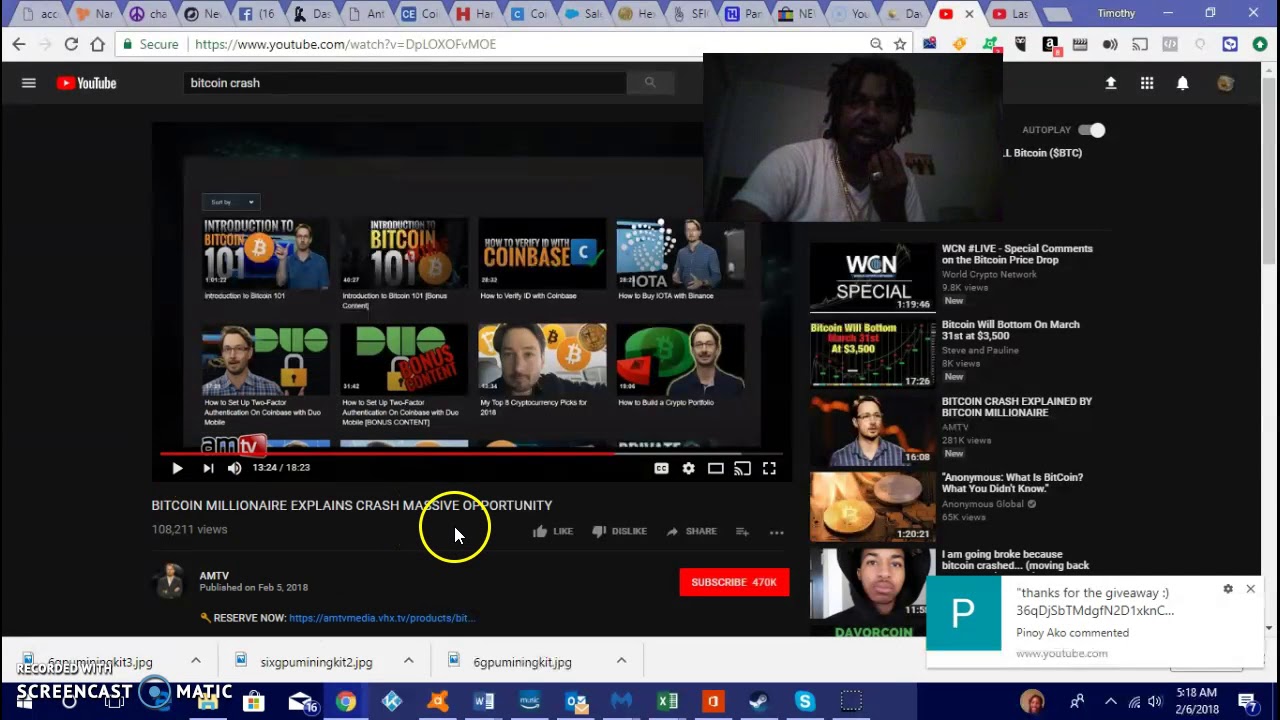Bookmark this page with the star
1280x720 pixels.
pyautogui.click(x=900, y=44)
